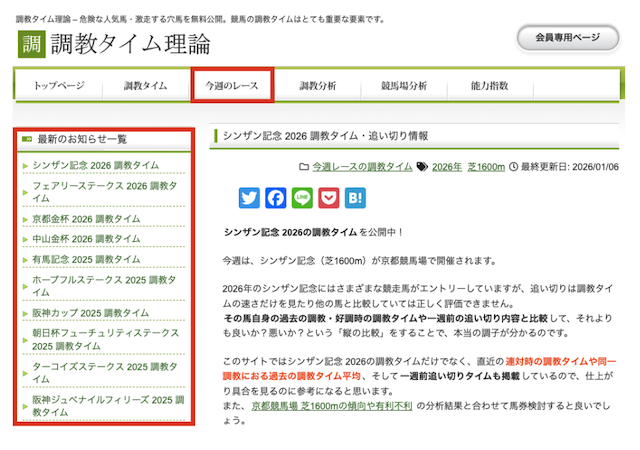The image size is (640, 450).
Task: Open 中山金杯 2026 調教タイム link
Action: tap(86, 239)
